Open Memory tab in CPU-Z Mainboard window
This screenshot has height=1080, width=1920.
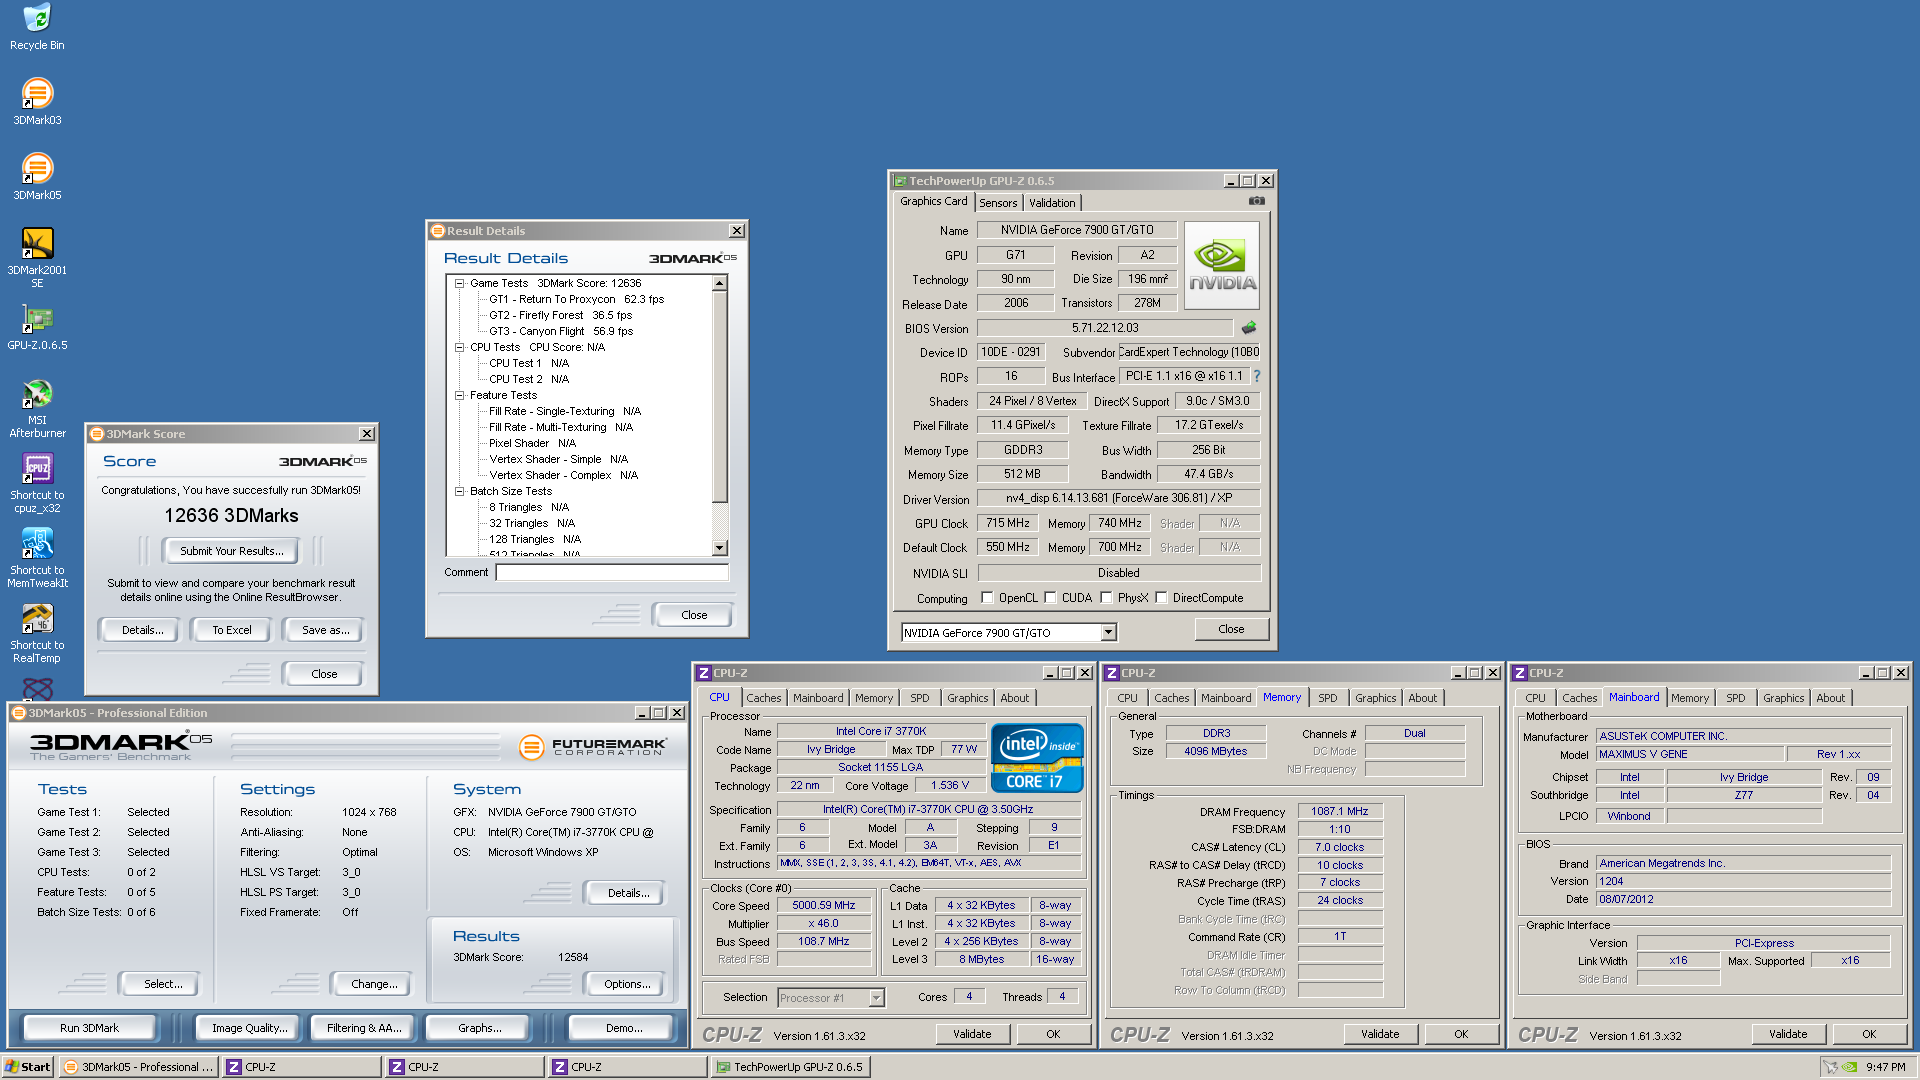[x=1689, y=698]
